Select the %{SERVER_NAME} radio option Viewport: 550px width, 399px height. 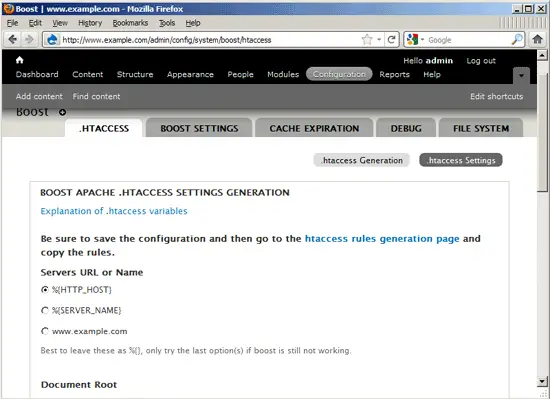(45, 310)
